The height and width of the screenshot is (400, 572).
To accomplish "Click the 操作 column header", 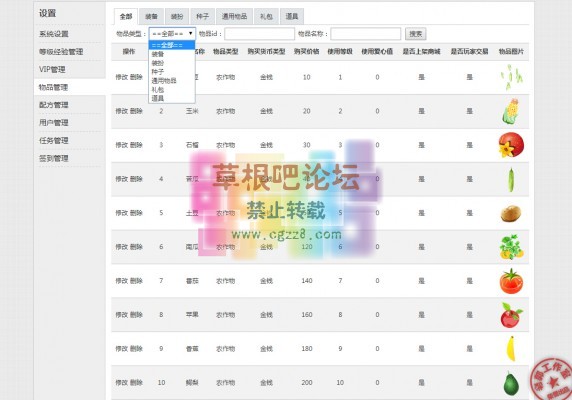I will (x=129, y=51).
